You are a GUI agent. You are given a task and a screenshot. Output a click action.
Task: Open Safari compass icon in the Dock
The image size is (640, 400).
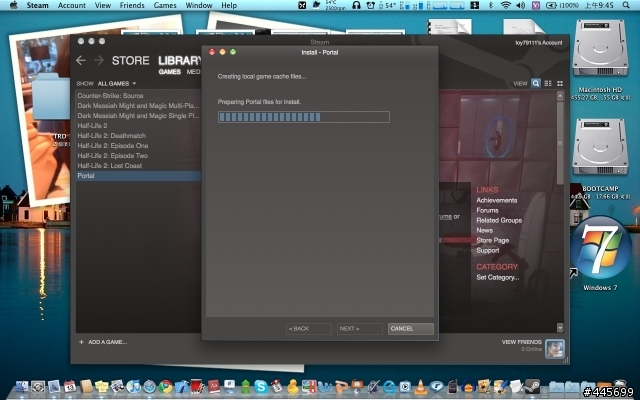click(149, 387)
